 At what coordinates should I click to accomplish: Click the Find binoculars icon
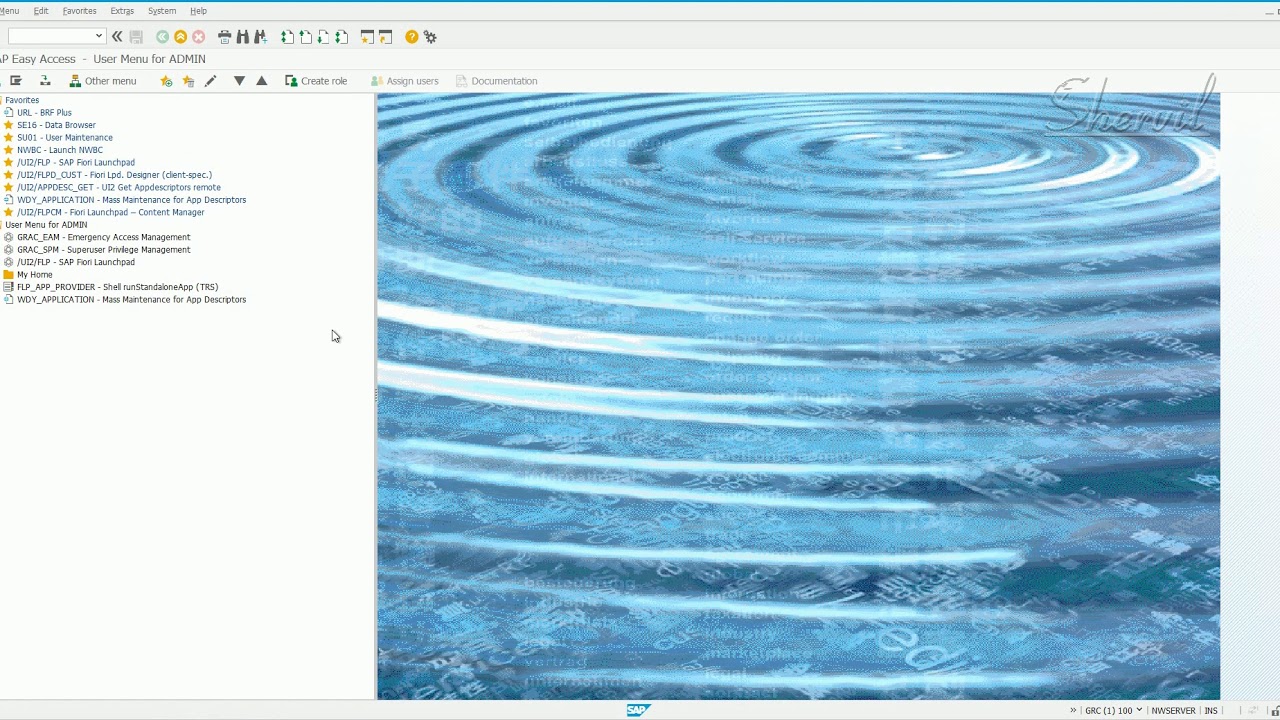(242, 37)
